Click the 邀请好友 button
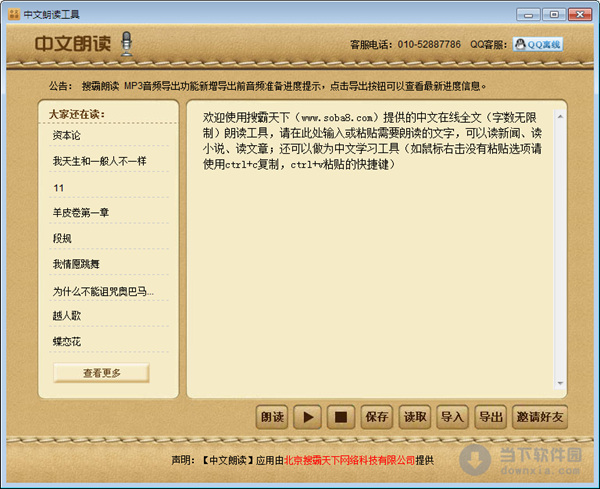 tap(540, 417)
